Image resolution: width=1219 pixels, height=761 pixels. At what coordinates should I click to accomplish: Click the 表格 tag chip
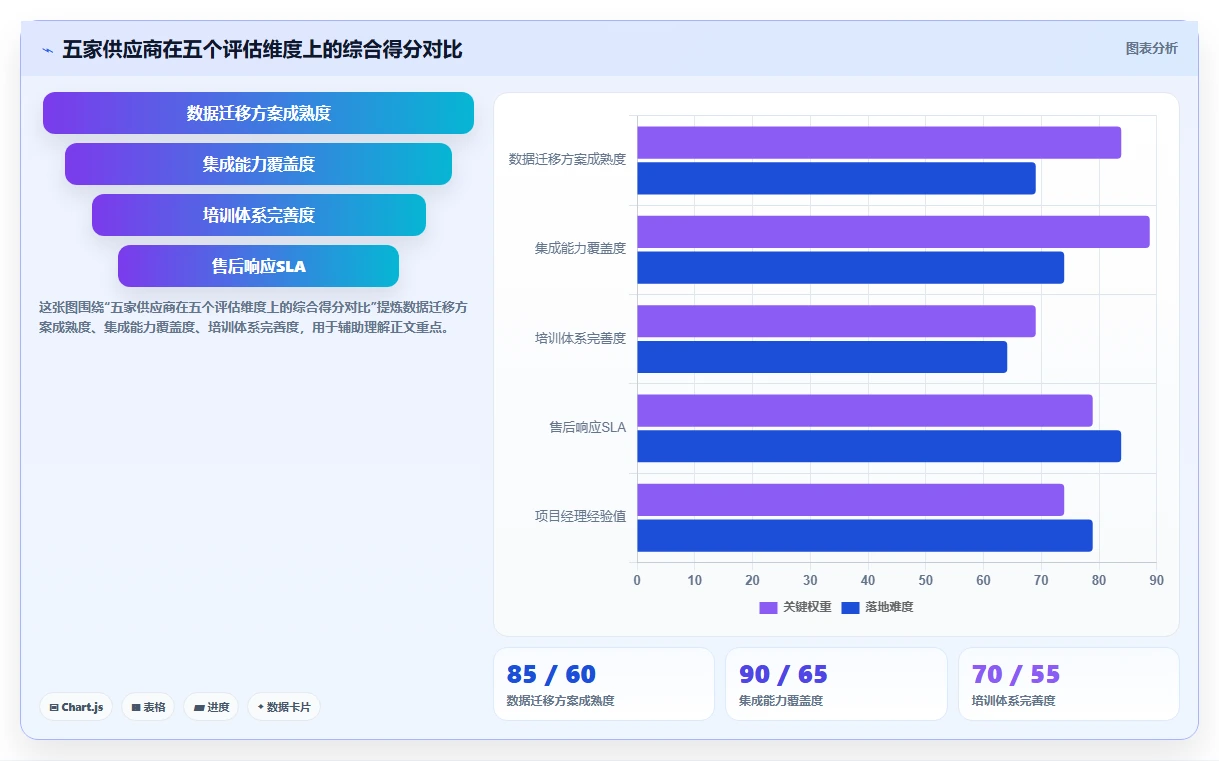click(148, 707)
